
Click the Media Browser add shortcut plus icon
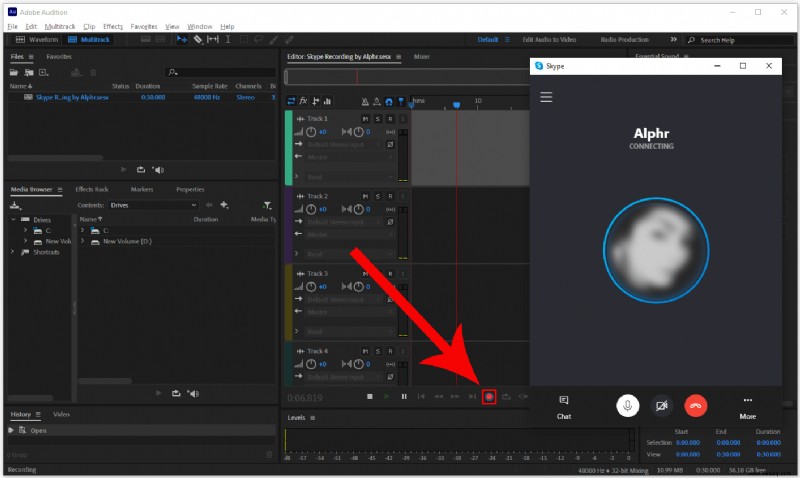[x=224, y=205]
